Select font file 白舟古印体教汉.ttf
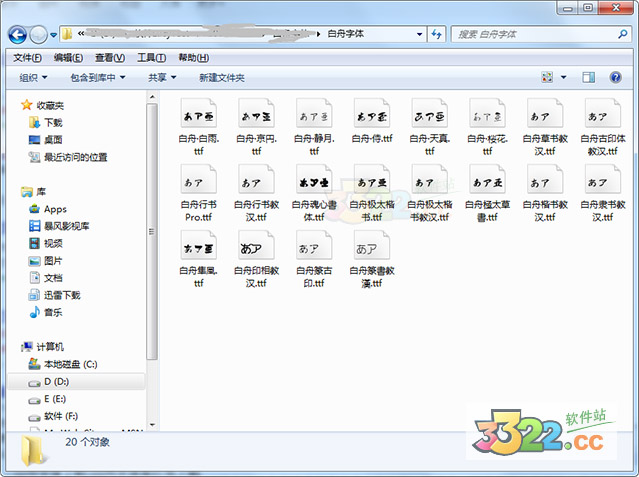 point(603,127)
